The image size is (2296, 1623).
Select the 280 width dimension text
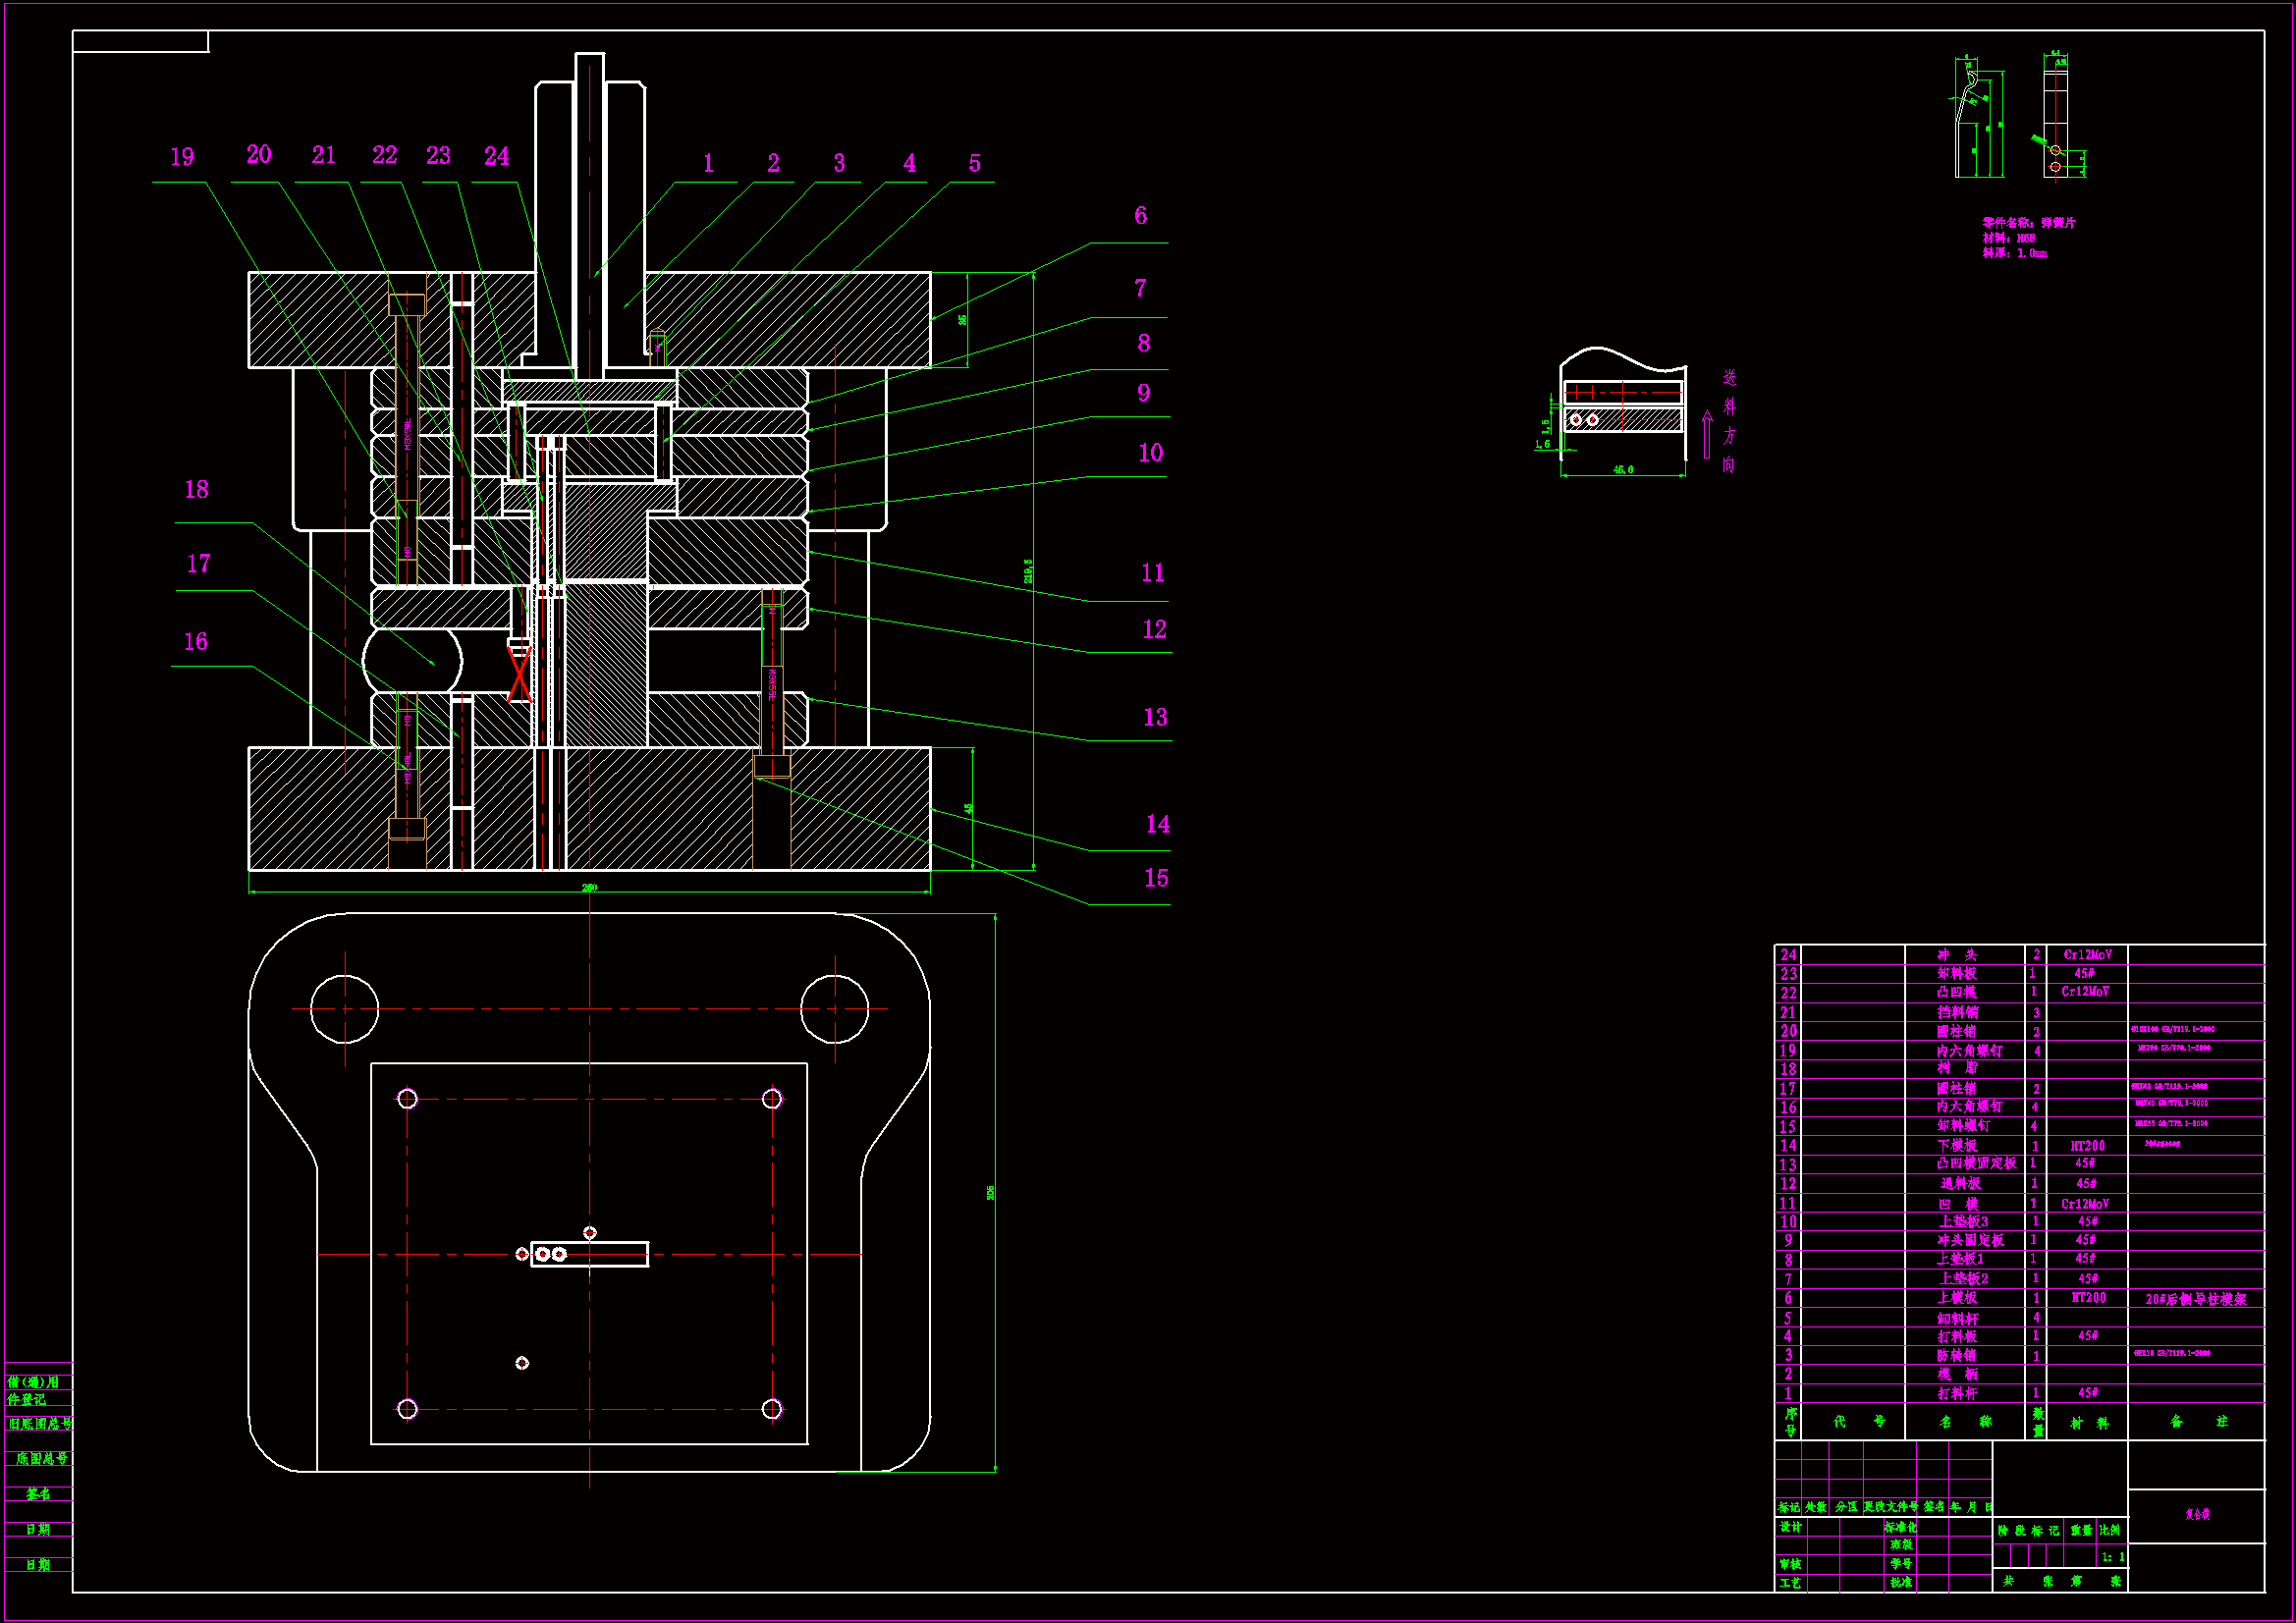(x=590, y=888)
